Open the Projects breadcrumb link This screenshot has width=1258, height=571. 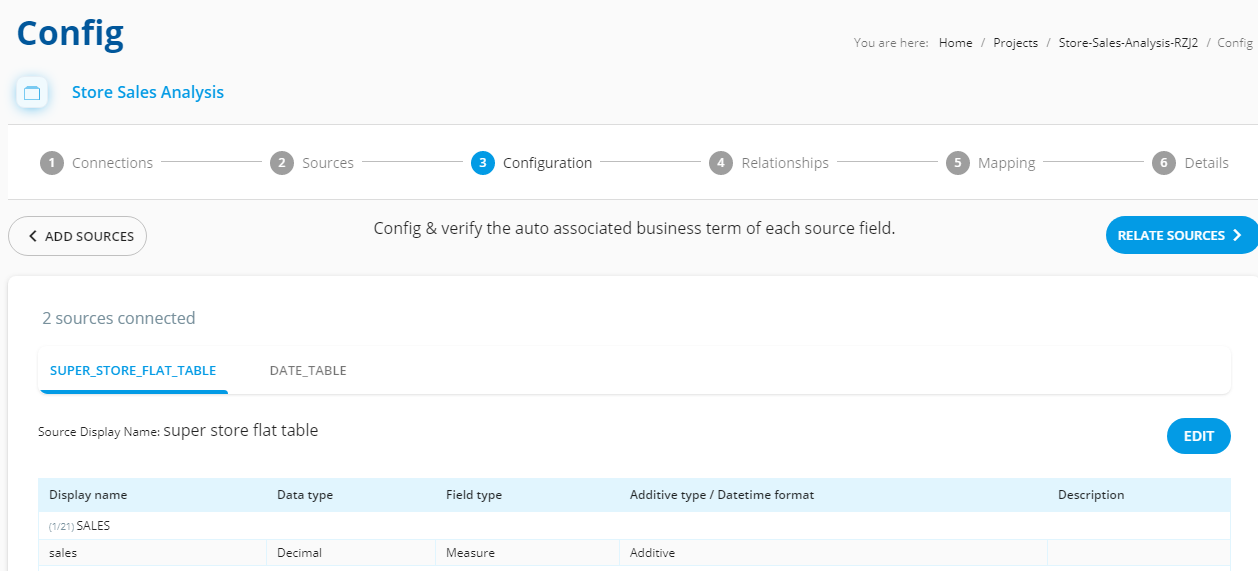click(1016, 43)
